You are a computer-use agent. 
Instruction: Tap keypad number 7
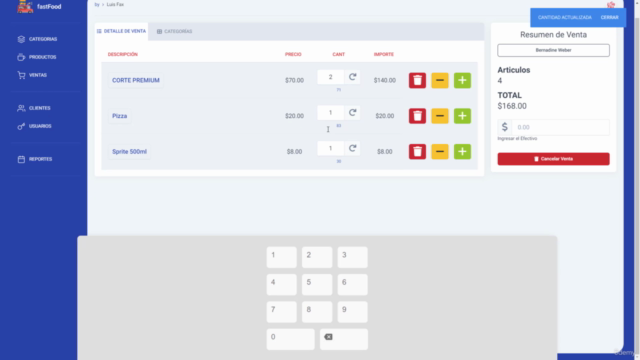tap(282, 312)
